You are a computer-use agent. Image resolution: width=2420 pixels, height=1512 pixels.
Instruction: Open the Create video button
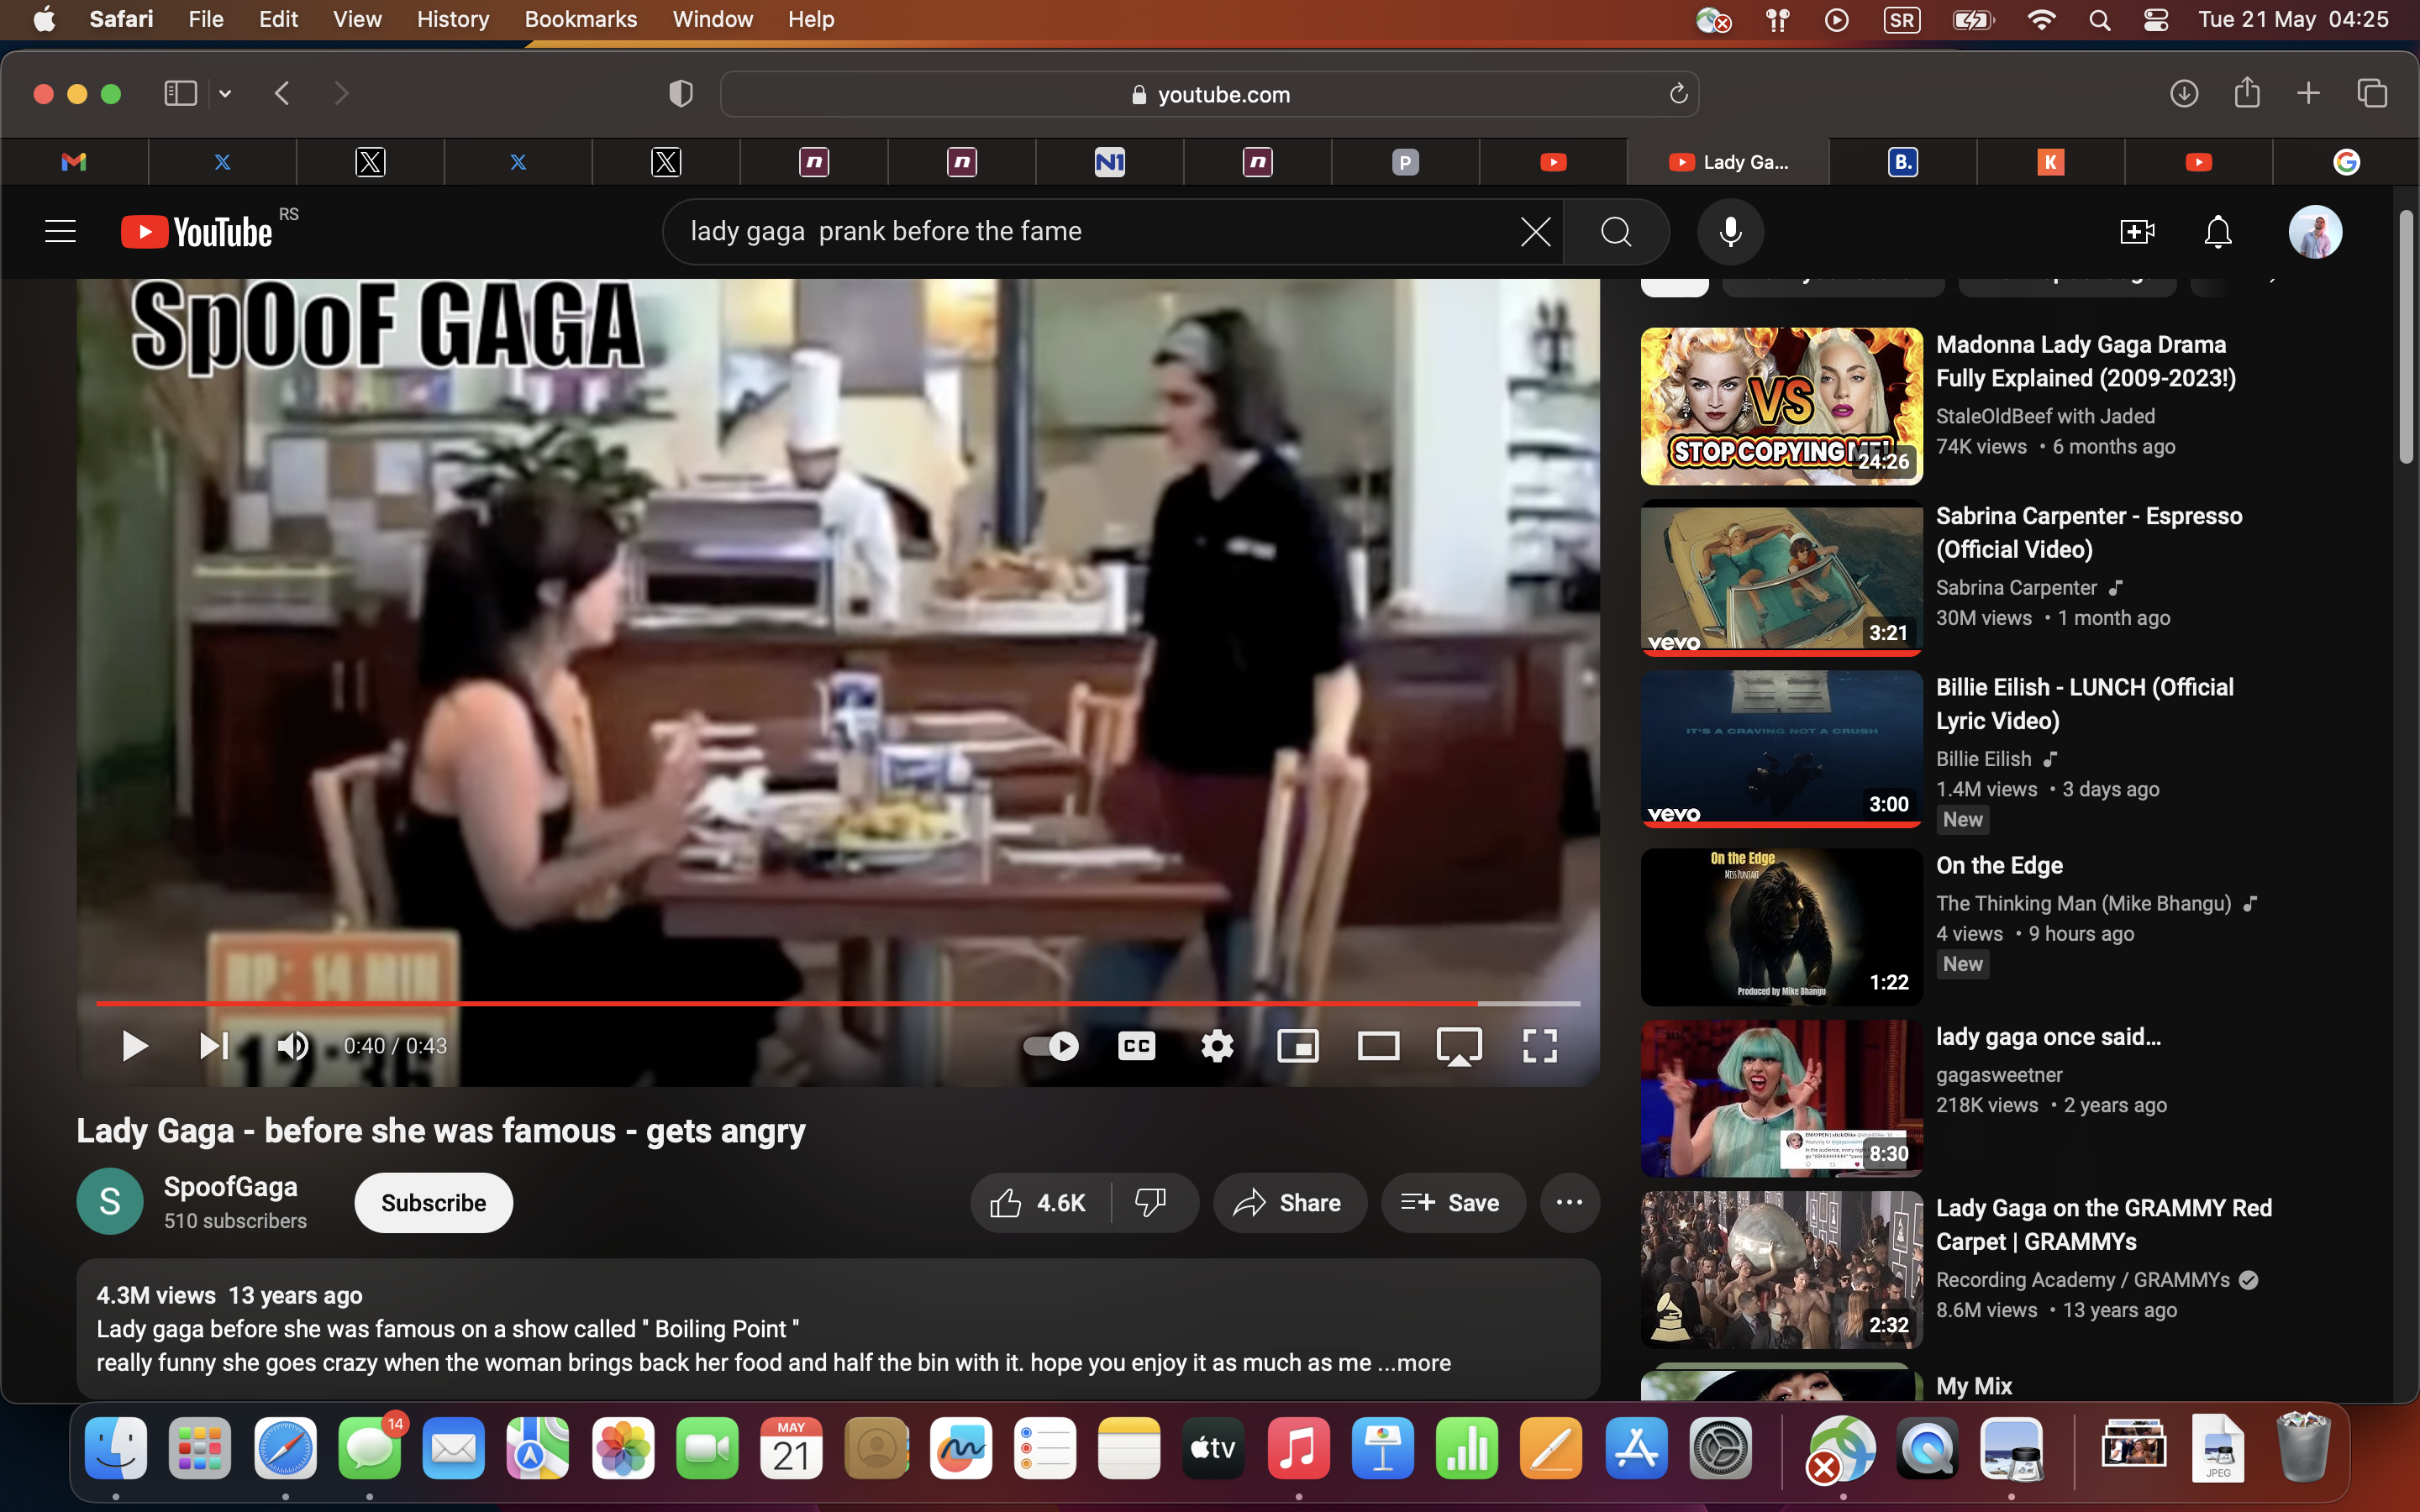(2137, 232)
